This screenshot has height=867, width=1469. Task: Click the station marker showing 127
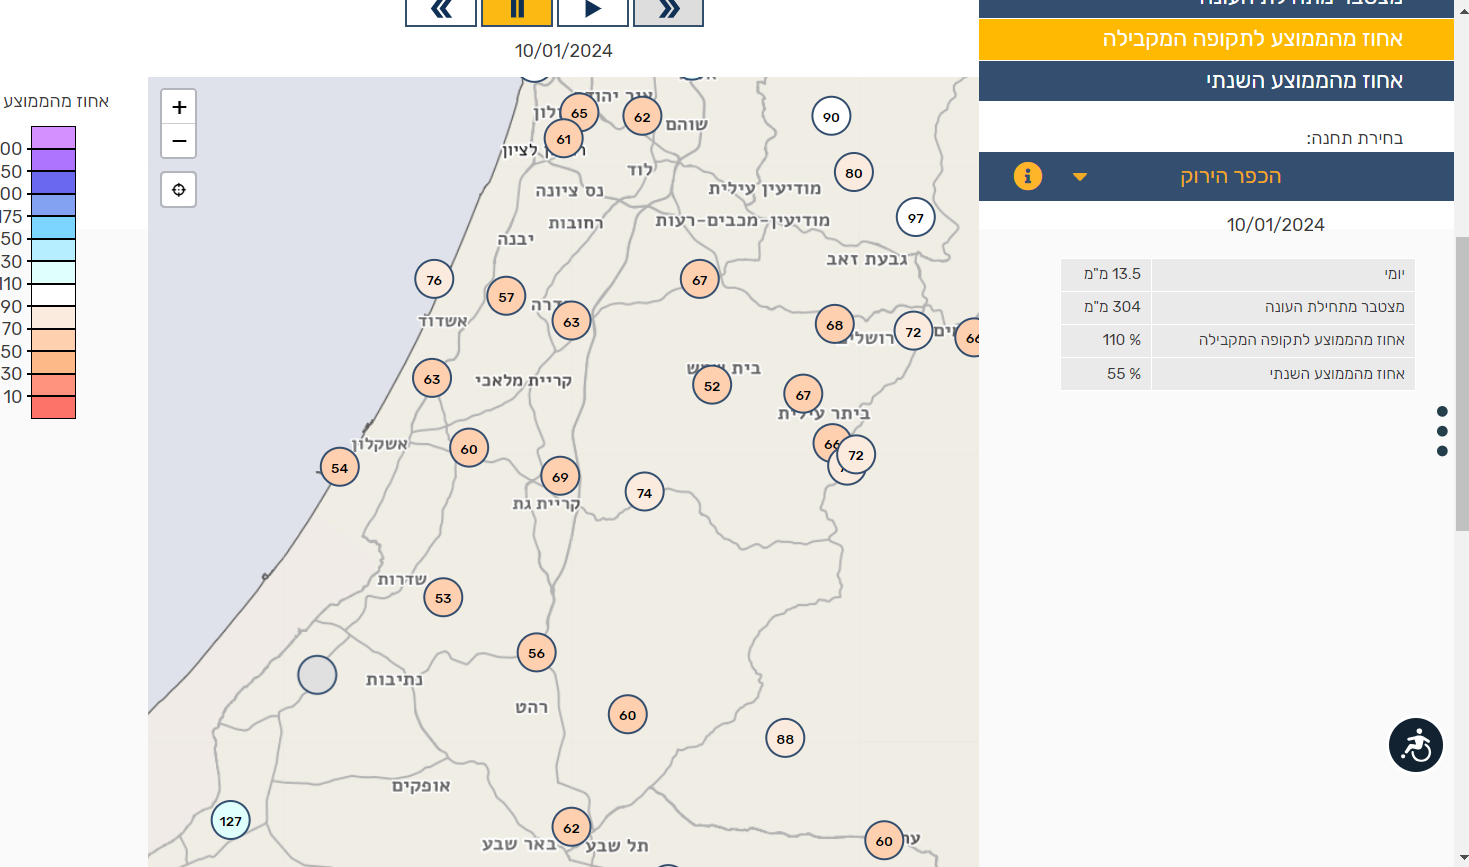pyautogui.click(x=231, y=821)
